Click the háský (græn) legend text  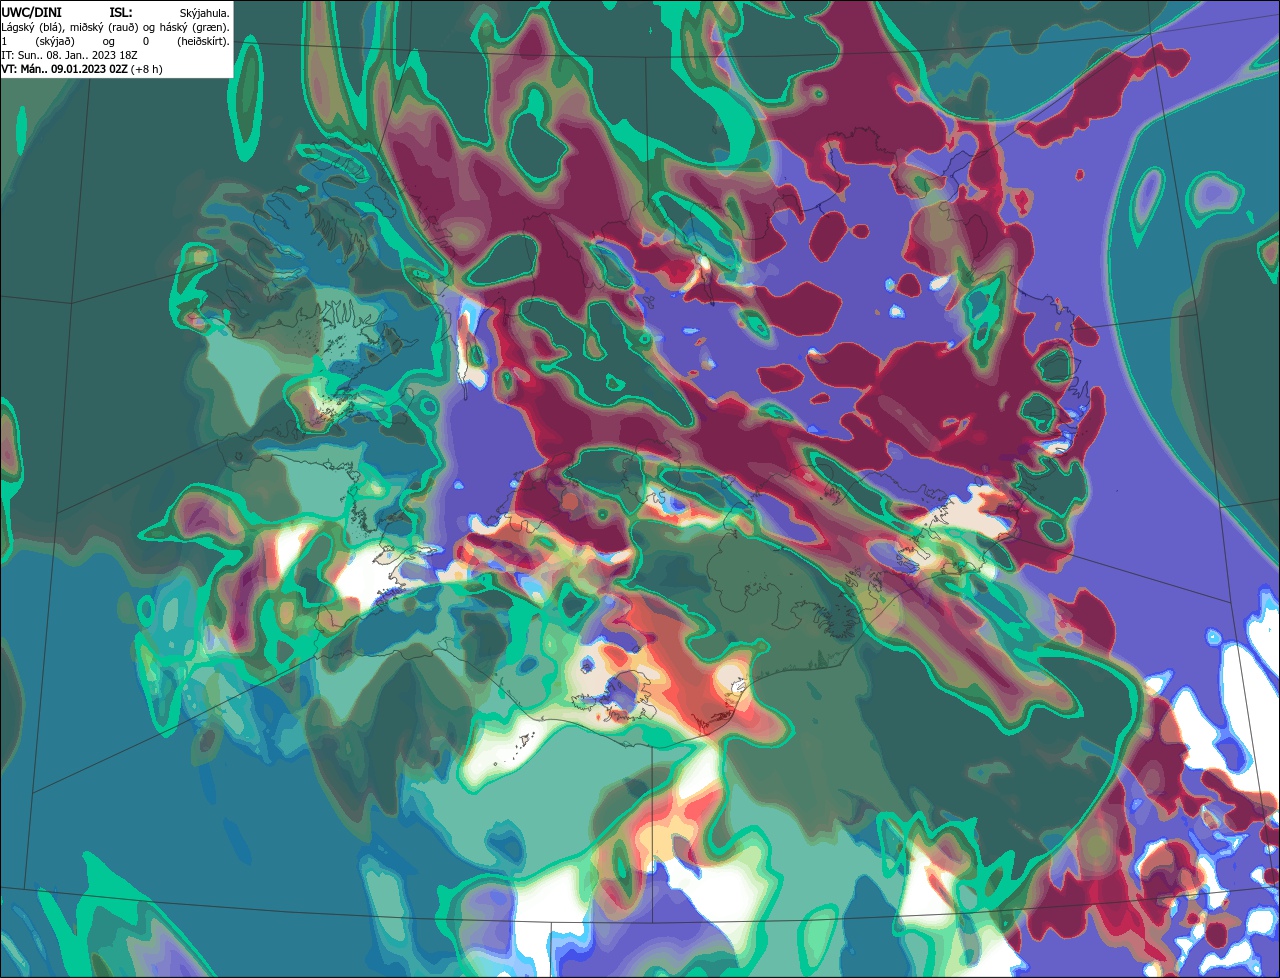point(194,27)
